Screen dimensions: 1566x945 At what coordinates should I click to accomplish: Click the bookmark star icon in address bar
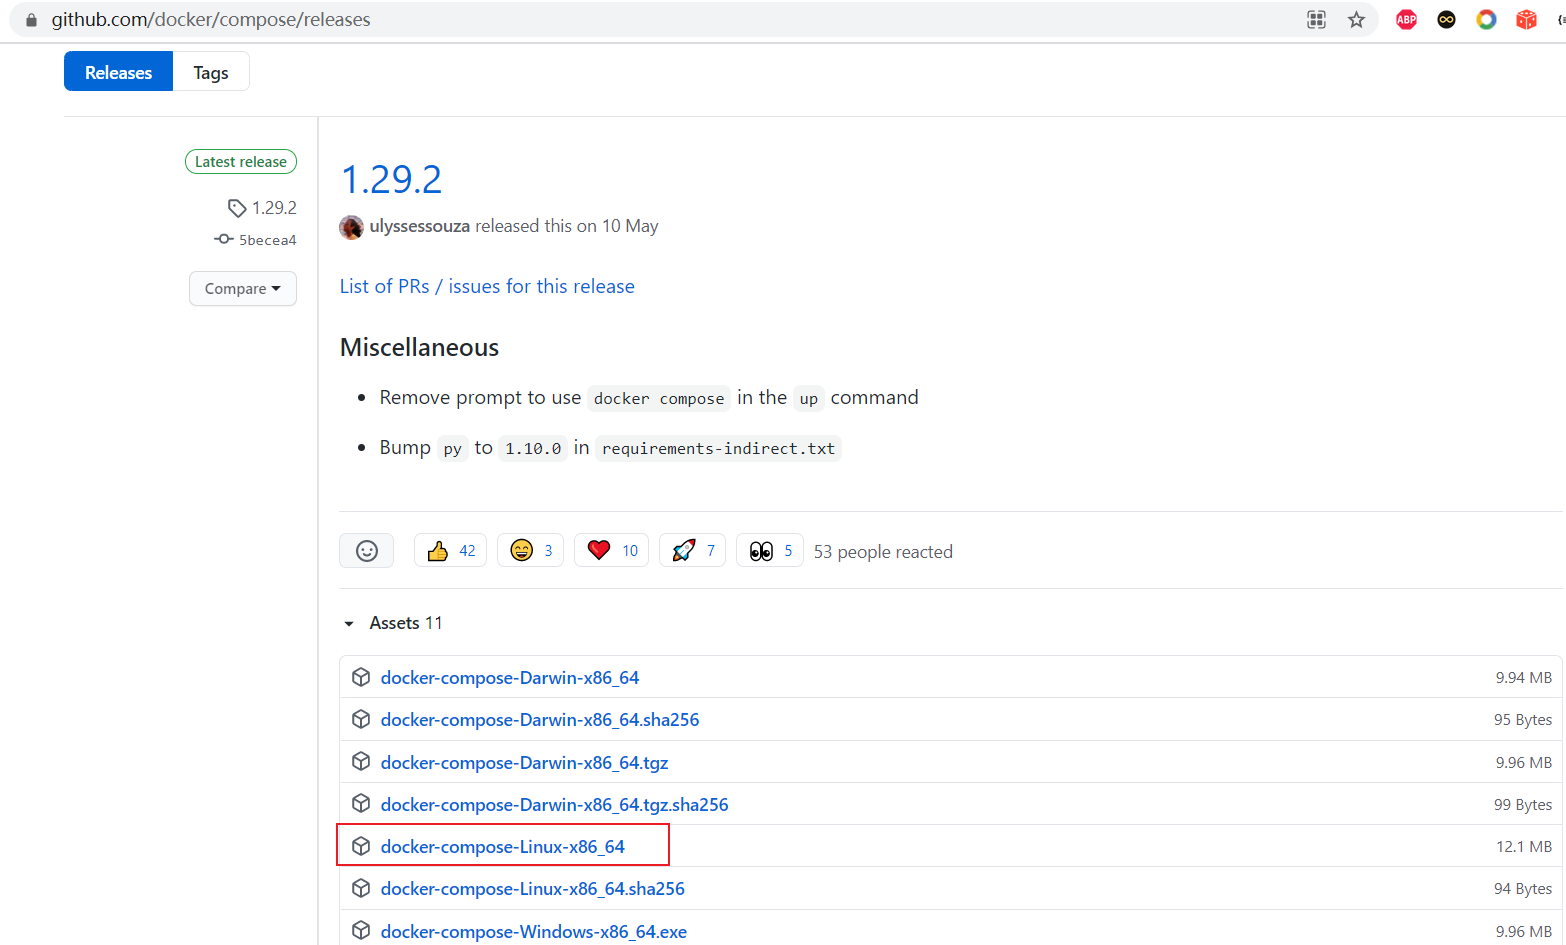point(1356,20)
